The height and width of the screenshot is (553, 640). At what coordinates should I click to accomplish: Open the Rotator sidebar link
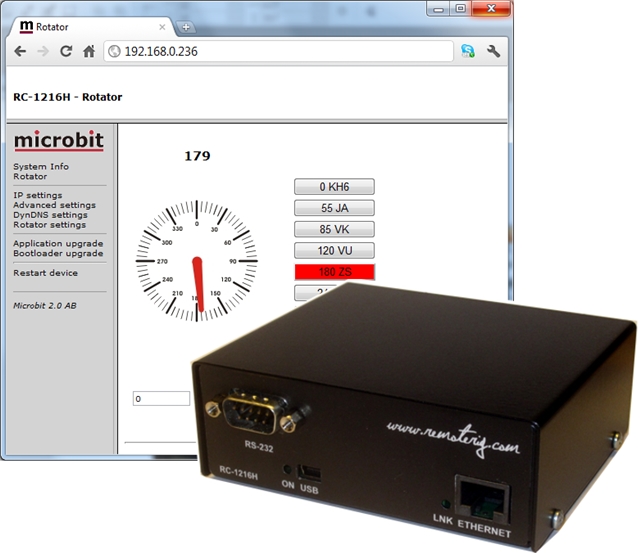[30, 176]
